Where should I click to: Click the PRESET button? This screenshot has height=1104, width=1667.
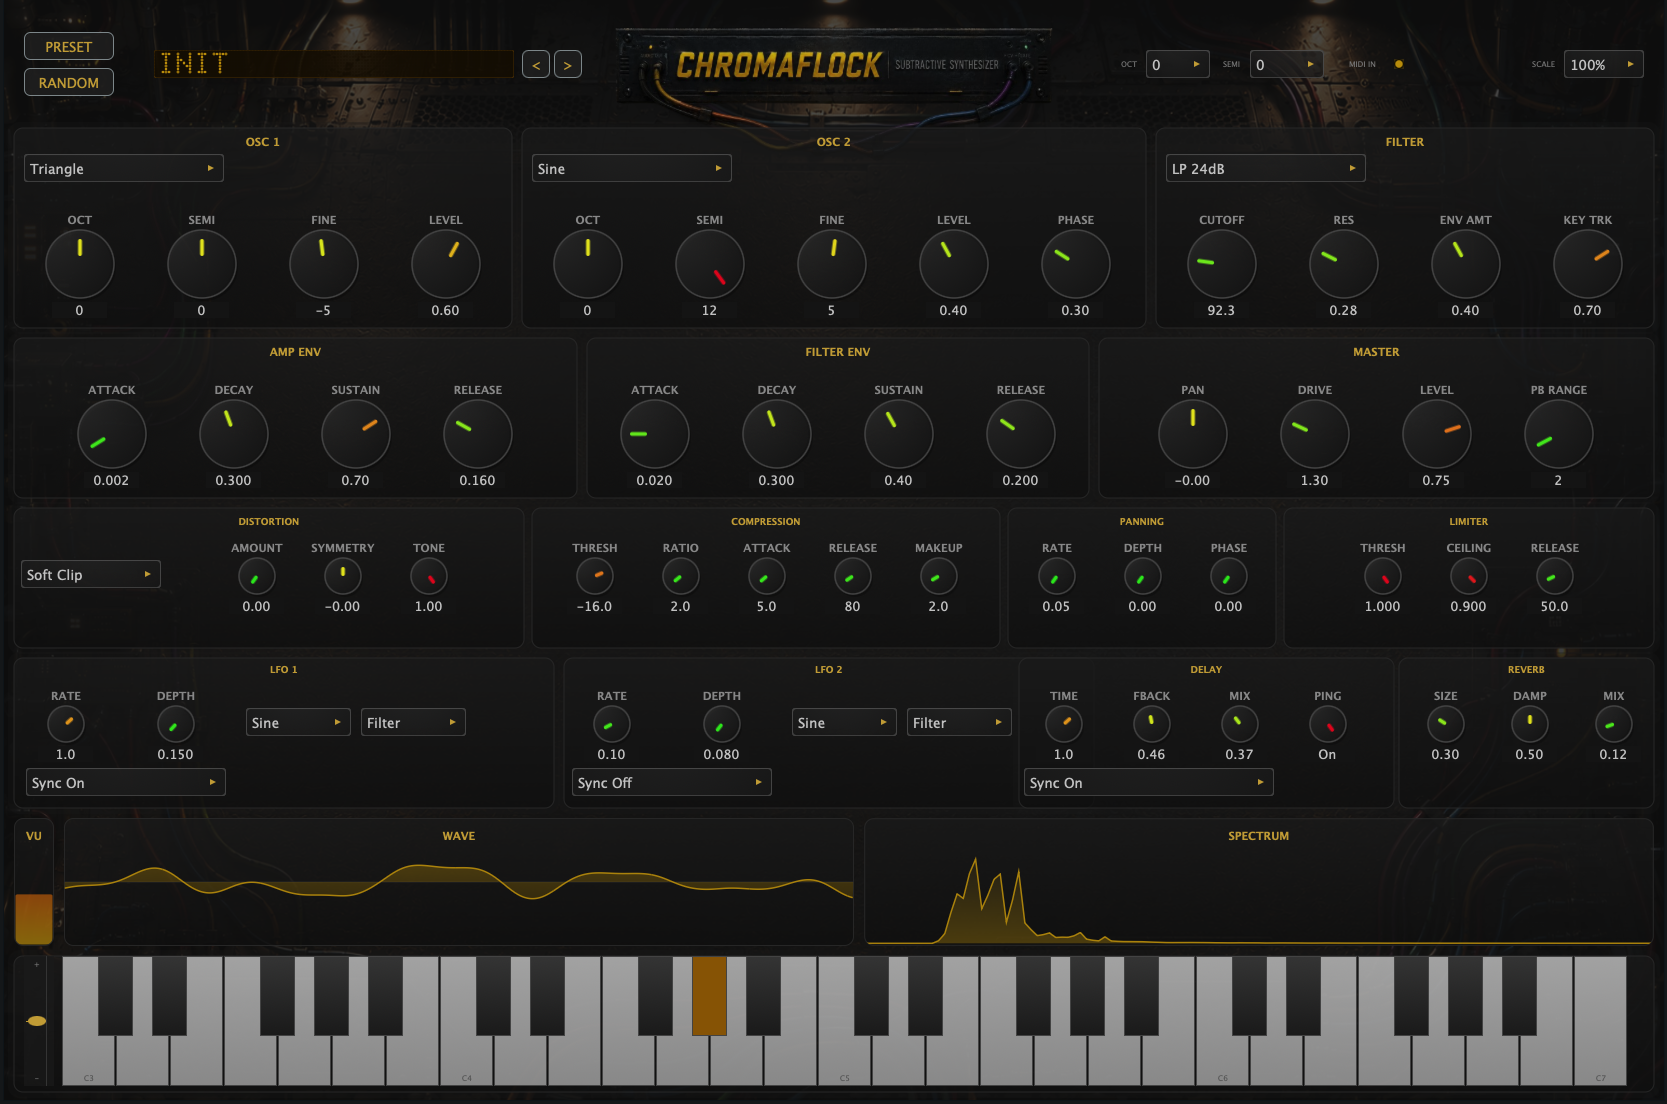[x=68, y=47]
